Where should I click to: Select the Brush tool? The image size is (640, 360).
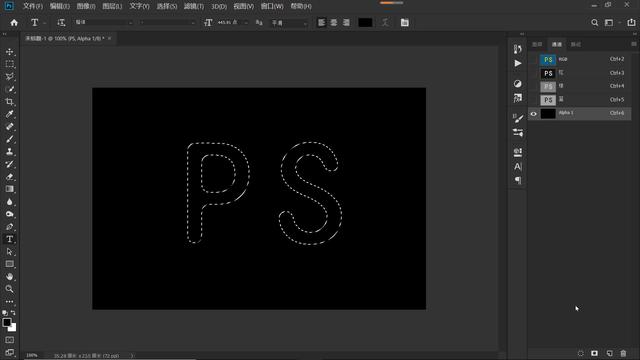point(9,139)
